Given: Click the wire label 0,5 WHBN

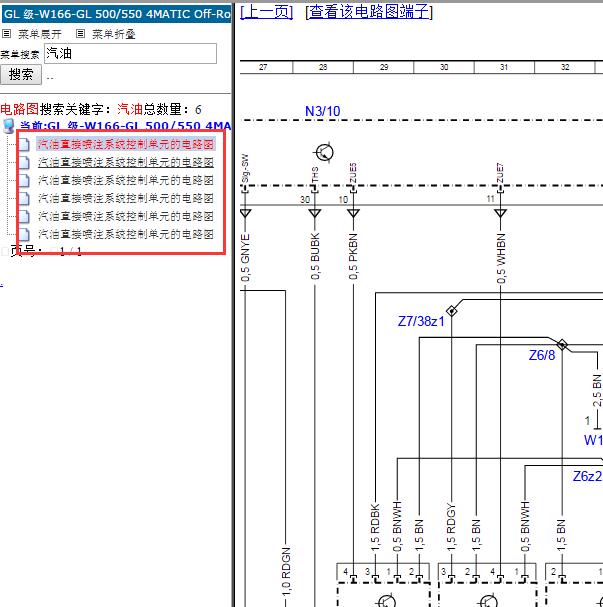Looking at the screenshot, I should point(500,258).
